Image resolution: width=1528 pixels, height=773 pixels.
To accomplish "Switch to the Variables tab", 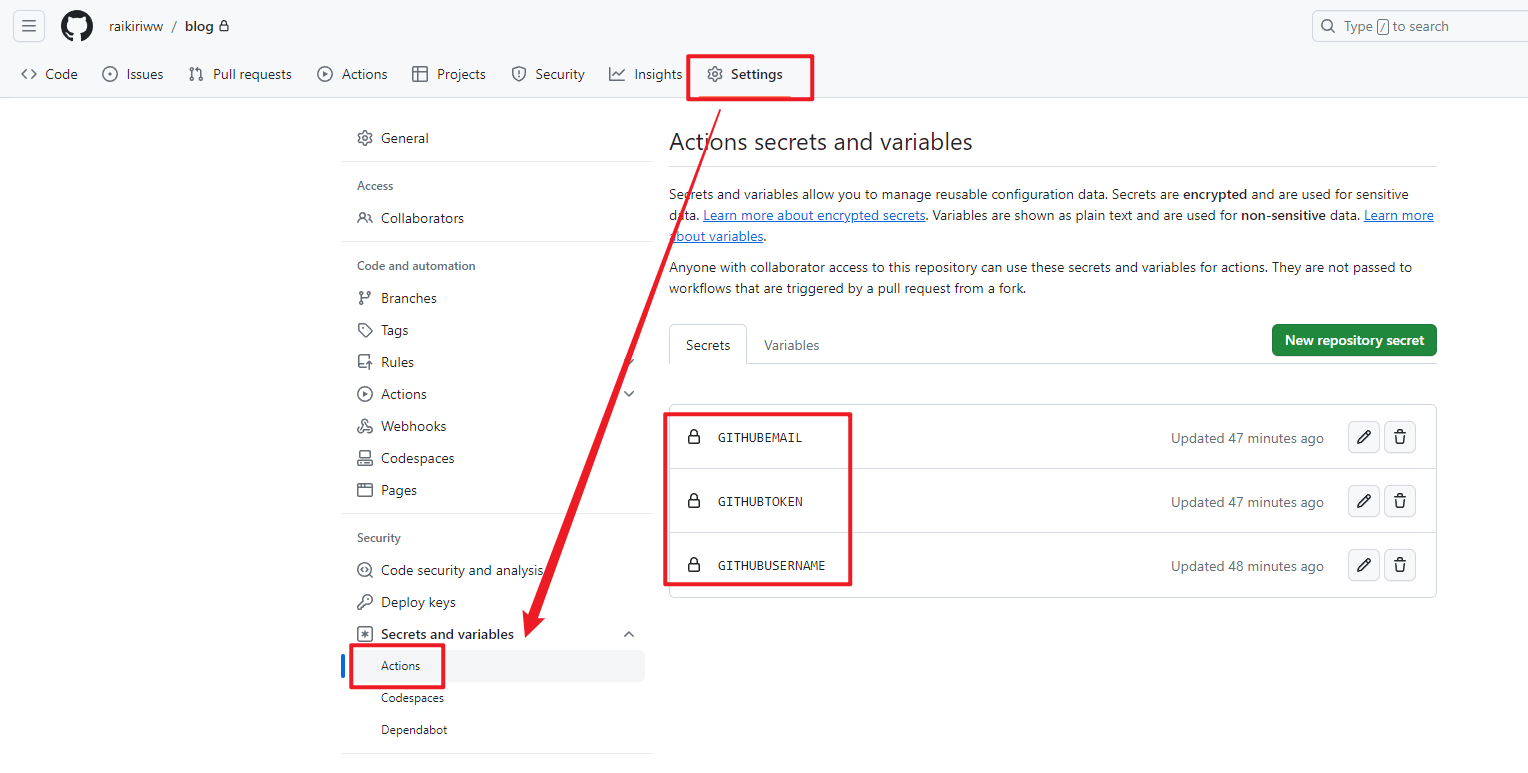I will (791, 344).
